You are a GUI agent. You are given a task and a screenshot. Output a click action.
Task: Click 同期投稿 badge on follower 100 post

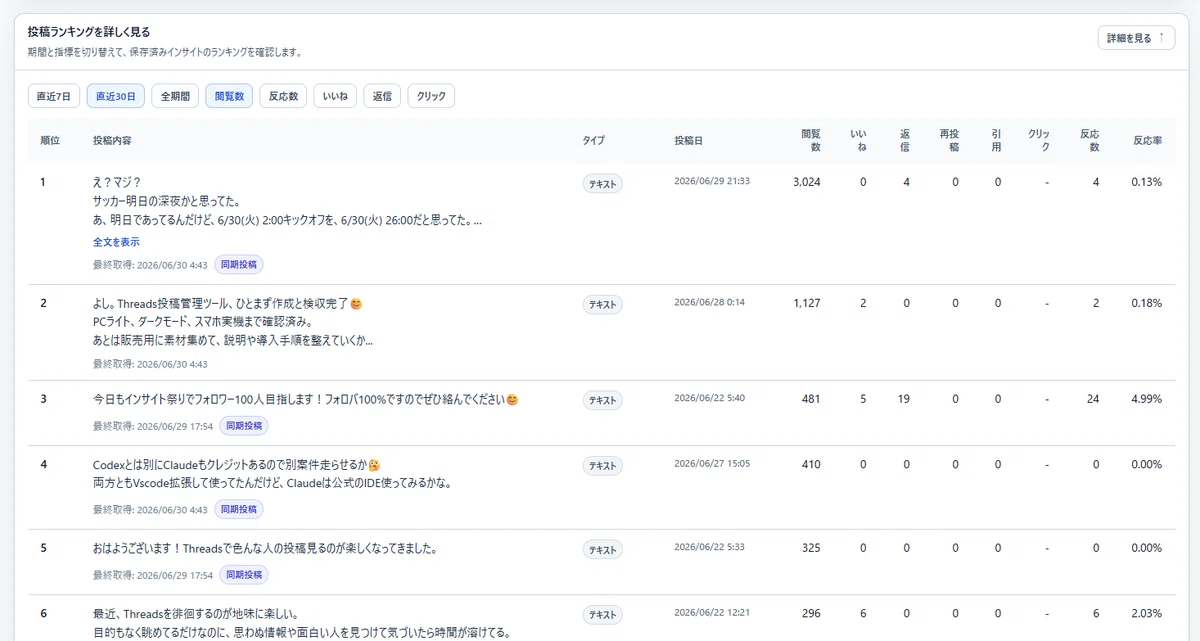click(x=243, y=425)
